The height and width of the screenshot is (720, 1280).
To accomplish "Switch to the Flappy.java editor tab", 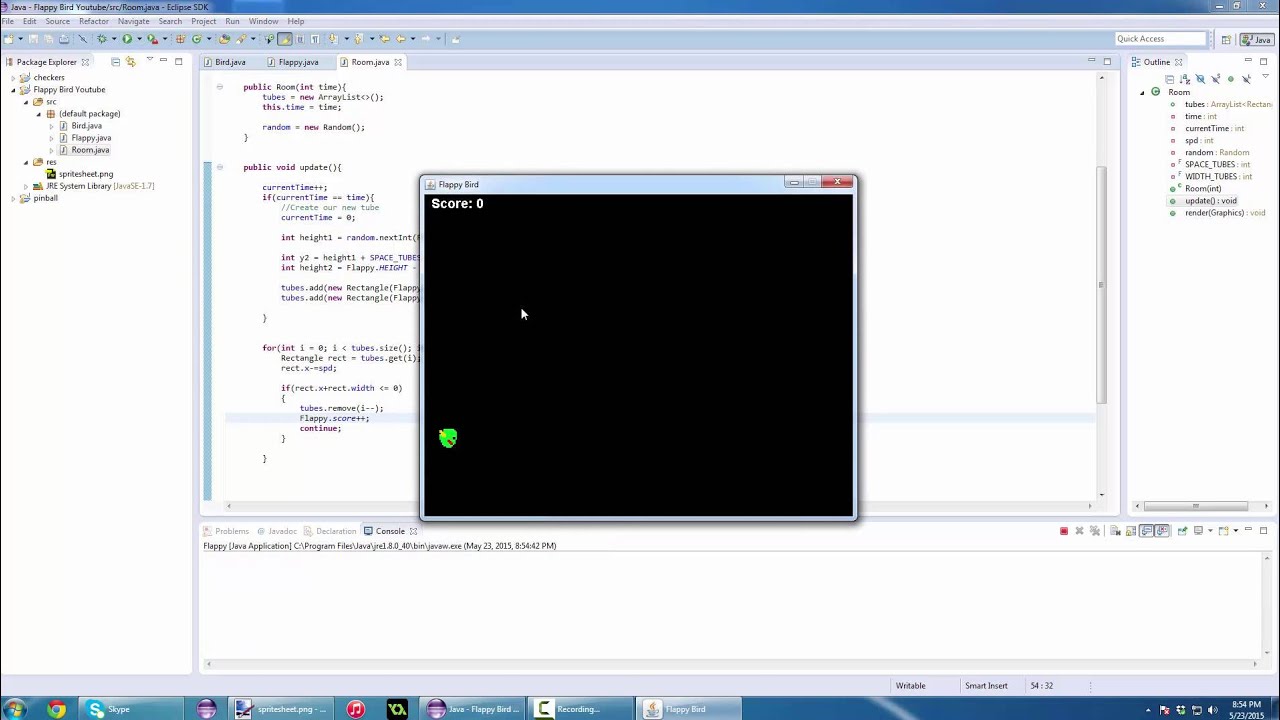I will coord(292,62).
